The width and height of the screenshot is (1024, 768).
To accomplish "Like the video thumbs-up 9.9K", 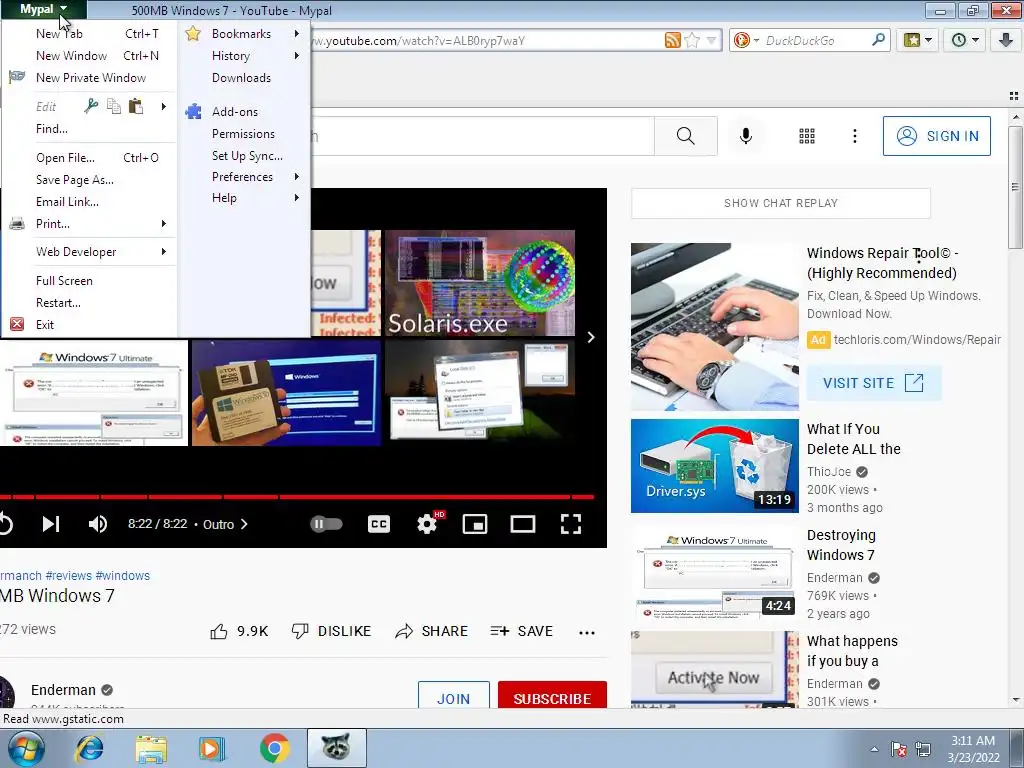I will (x=239, y=631).
